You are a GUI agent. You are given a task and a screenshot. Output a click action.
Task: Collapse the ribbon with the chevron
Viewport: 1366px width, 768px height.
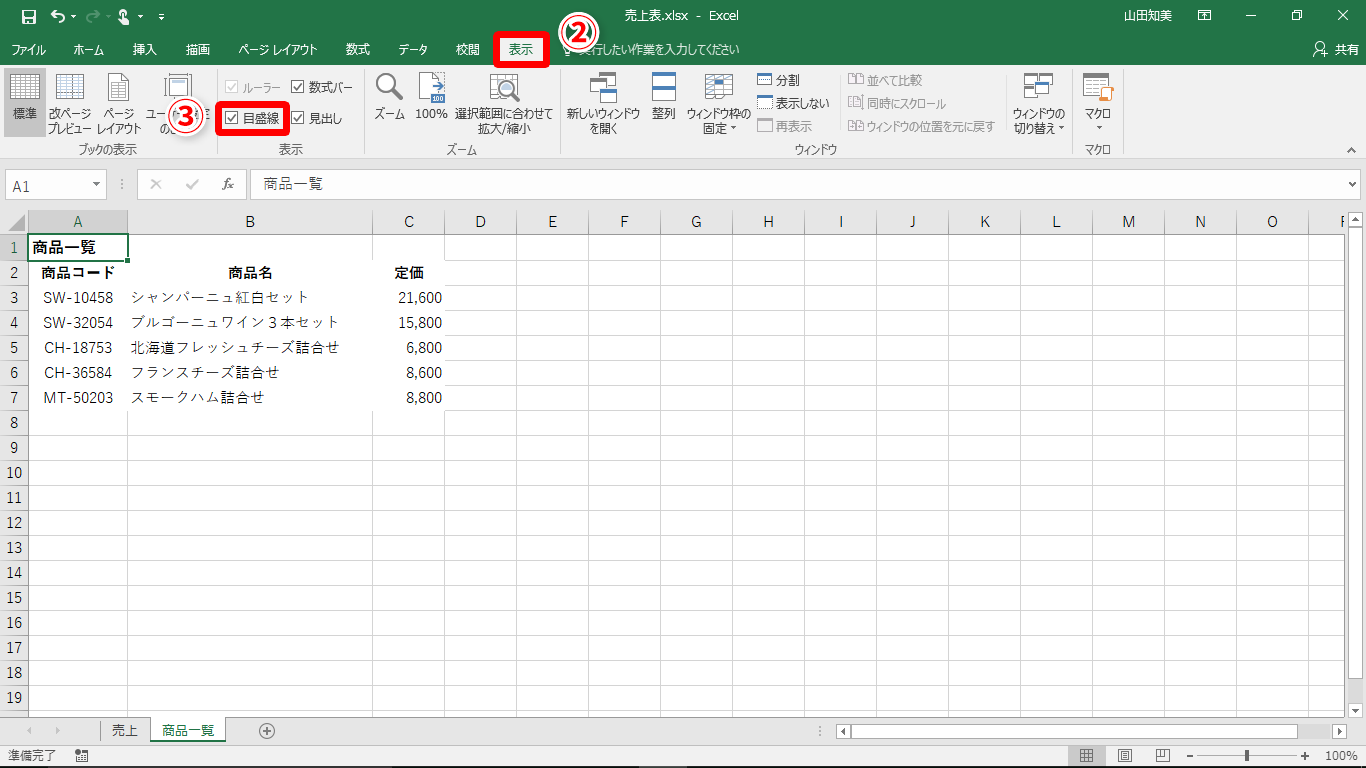pyautogui.click(x=1351, y=150)
